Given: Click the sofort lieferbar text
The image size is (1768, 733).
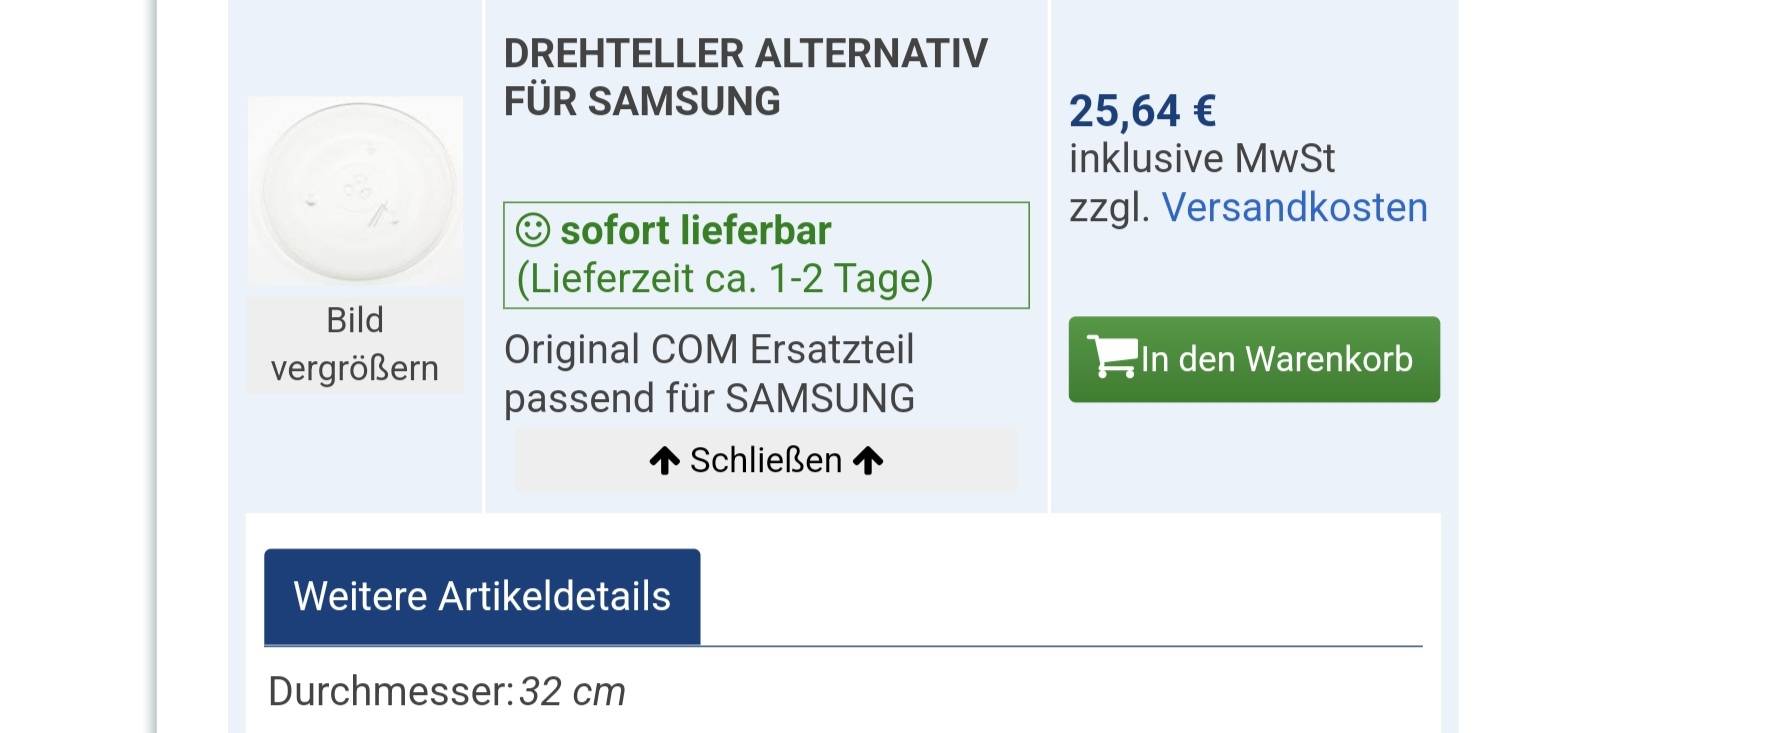Looking at the screenshot, I should (x=696, y=230).
